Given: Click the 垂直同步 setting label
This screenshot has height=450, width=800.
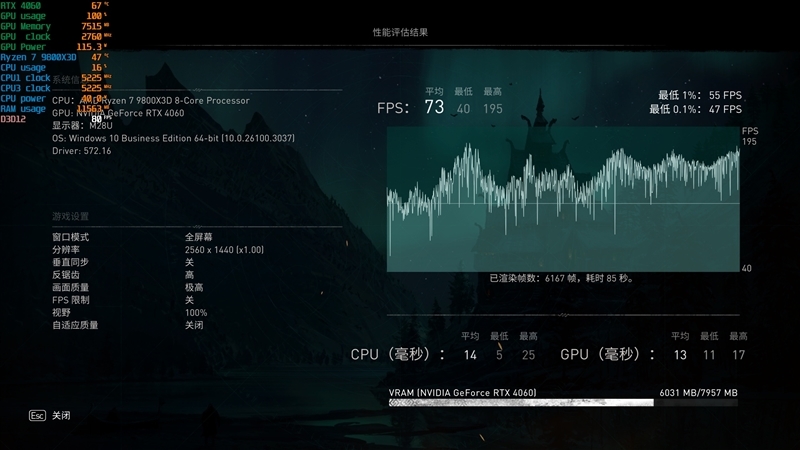Looking at the screenshot, I should tap(70, 262).
